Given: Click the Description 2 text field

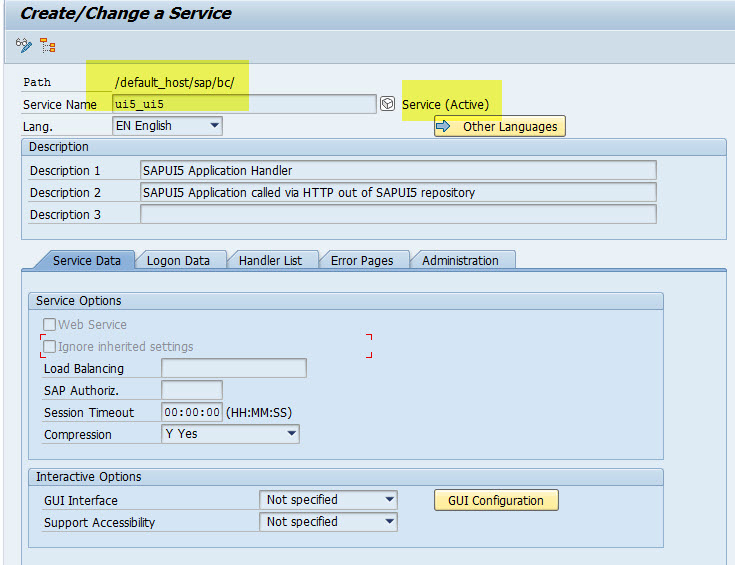Looking at the screenshot, I should (x=398, y=192).
